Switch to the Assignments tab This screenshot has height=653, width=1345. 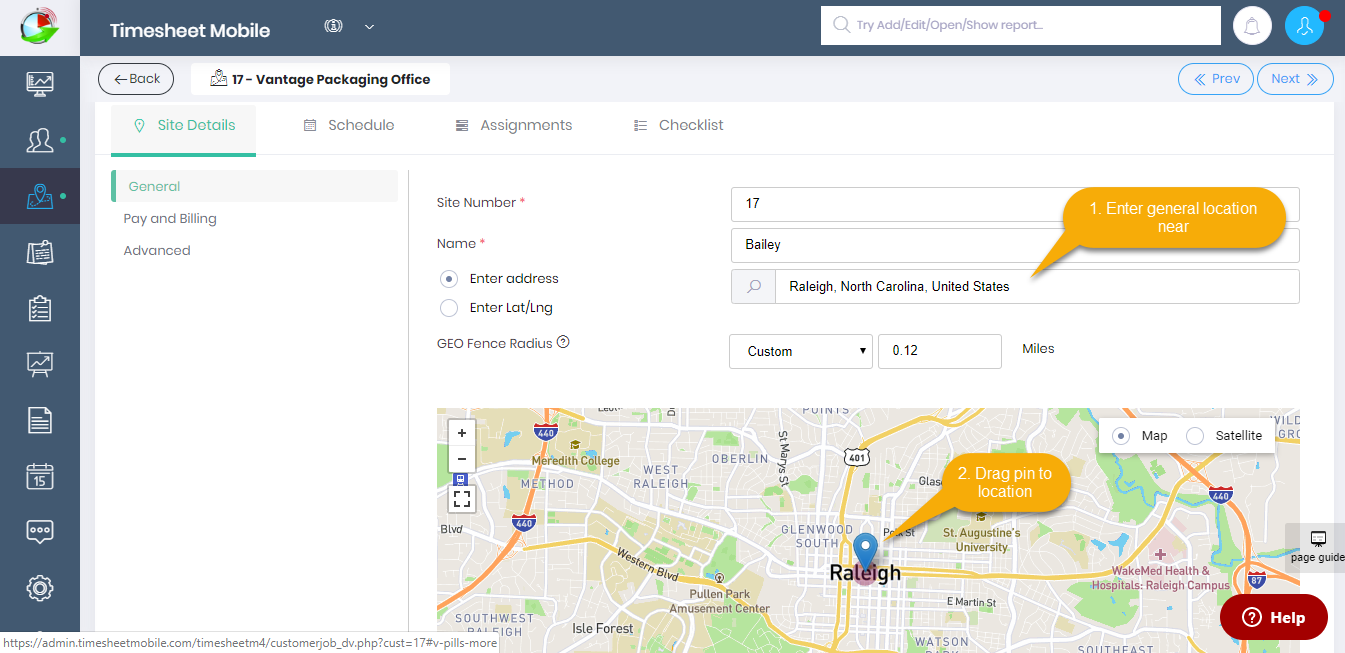pos(514,126)
